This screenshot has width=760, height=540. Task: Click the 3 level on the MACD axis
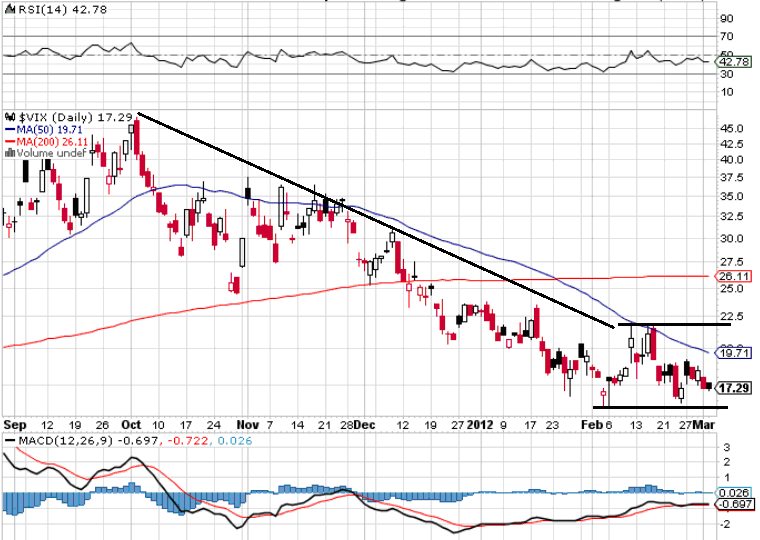[727, 447]
